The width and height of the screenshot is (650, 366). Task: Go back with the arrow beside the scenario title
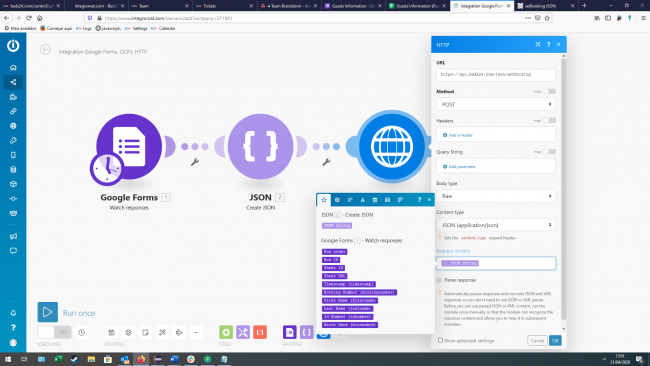tap(46, 50)
